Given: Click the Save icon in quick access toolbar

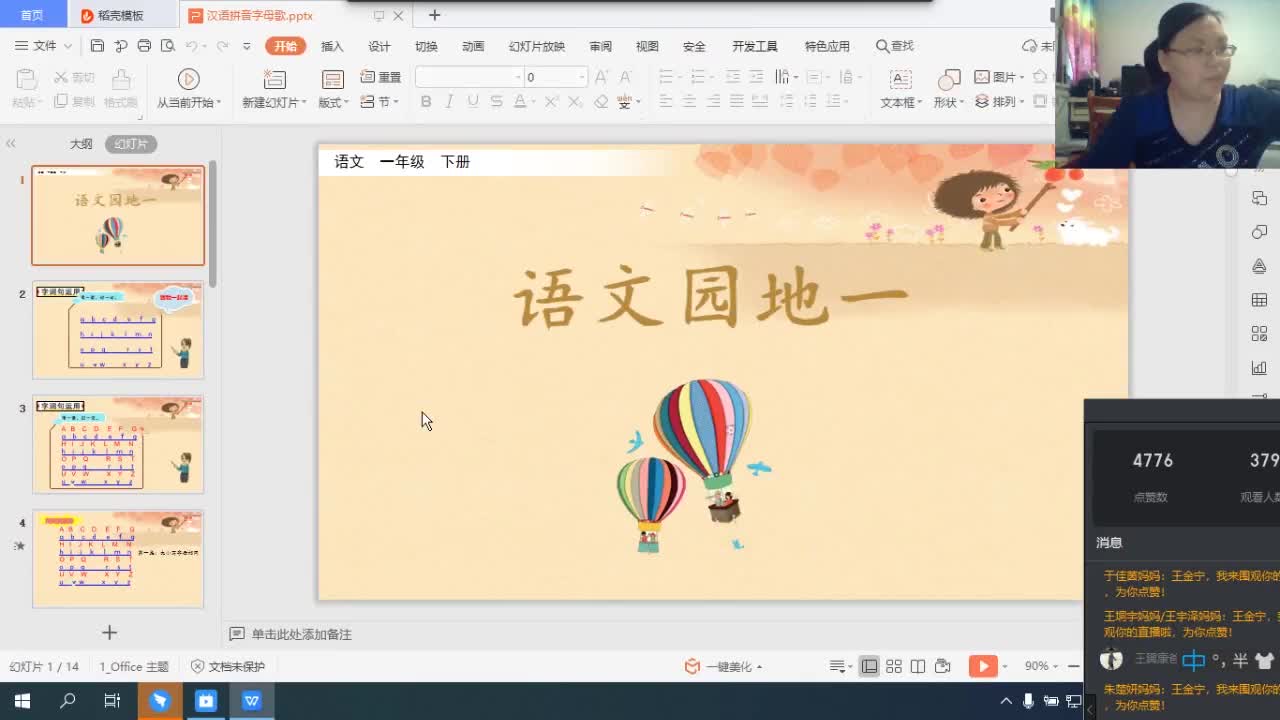Looking at the screenshot, I should [x=97, y=46].
